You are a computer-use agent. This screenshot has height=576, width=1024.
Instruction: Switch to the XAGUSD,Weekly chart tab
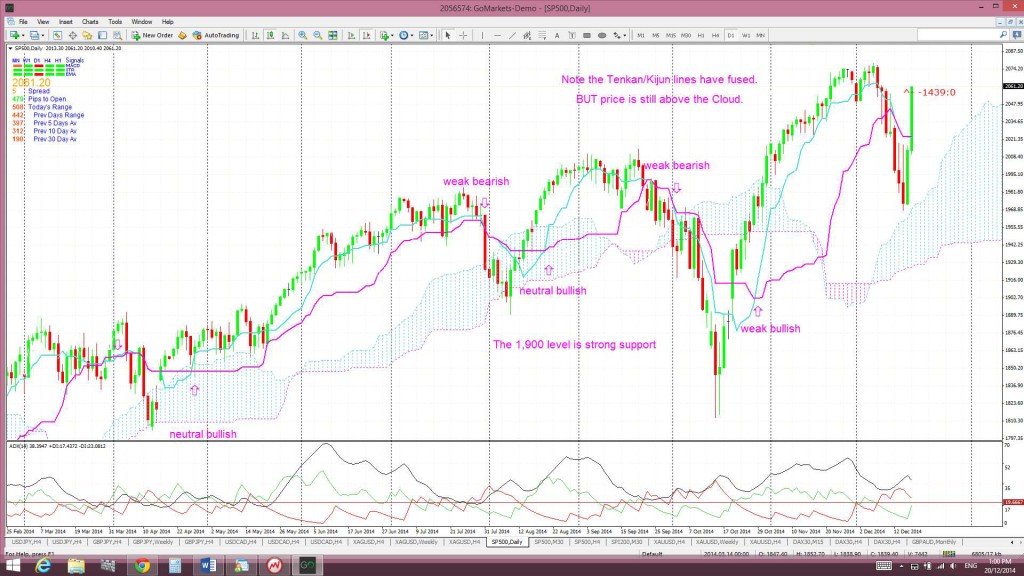click(x=416, y=542)
